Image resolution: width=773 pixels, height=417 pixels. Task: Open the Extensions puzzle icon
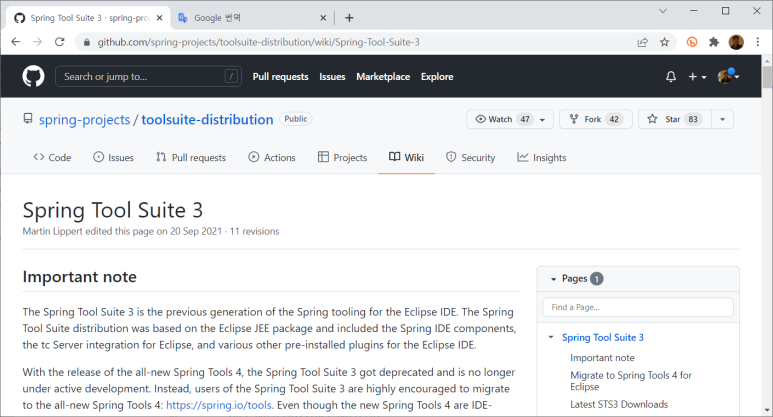click(x=714, y=42)
